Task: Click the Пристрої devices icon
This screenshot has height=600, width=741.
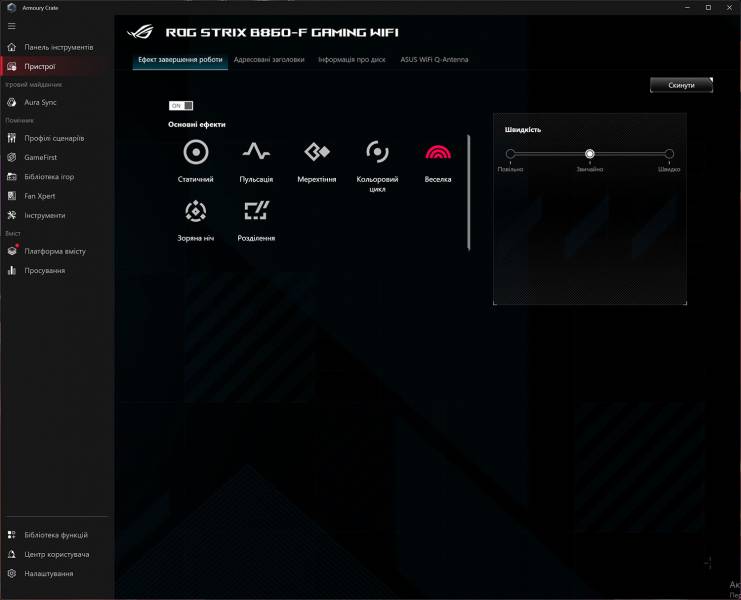Action: pos(12,67)
